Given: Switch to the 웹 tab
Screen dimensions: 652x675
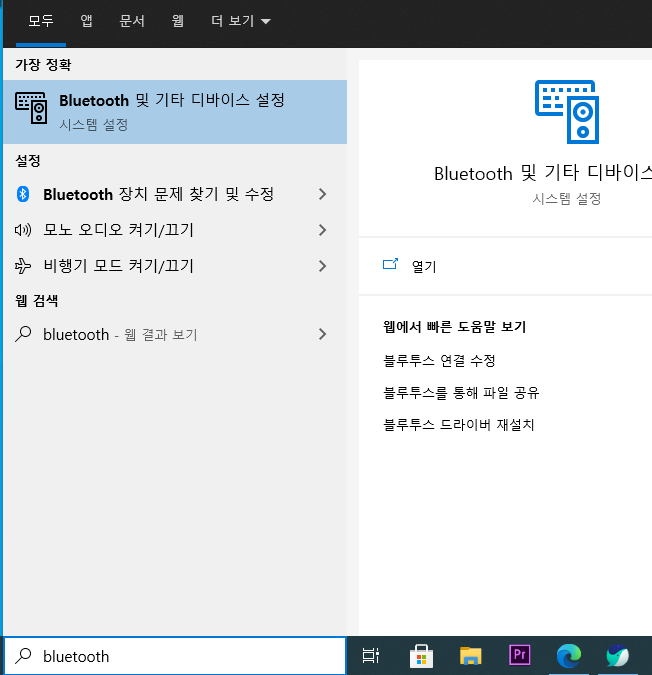Looking at the screenshot, I should [177, 21].
